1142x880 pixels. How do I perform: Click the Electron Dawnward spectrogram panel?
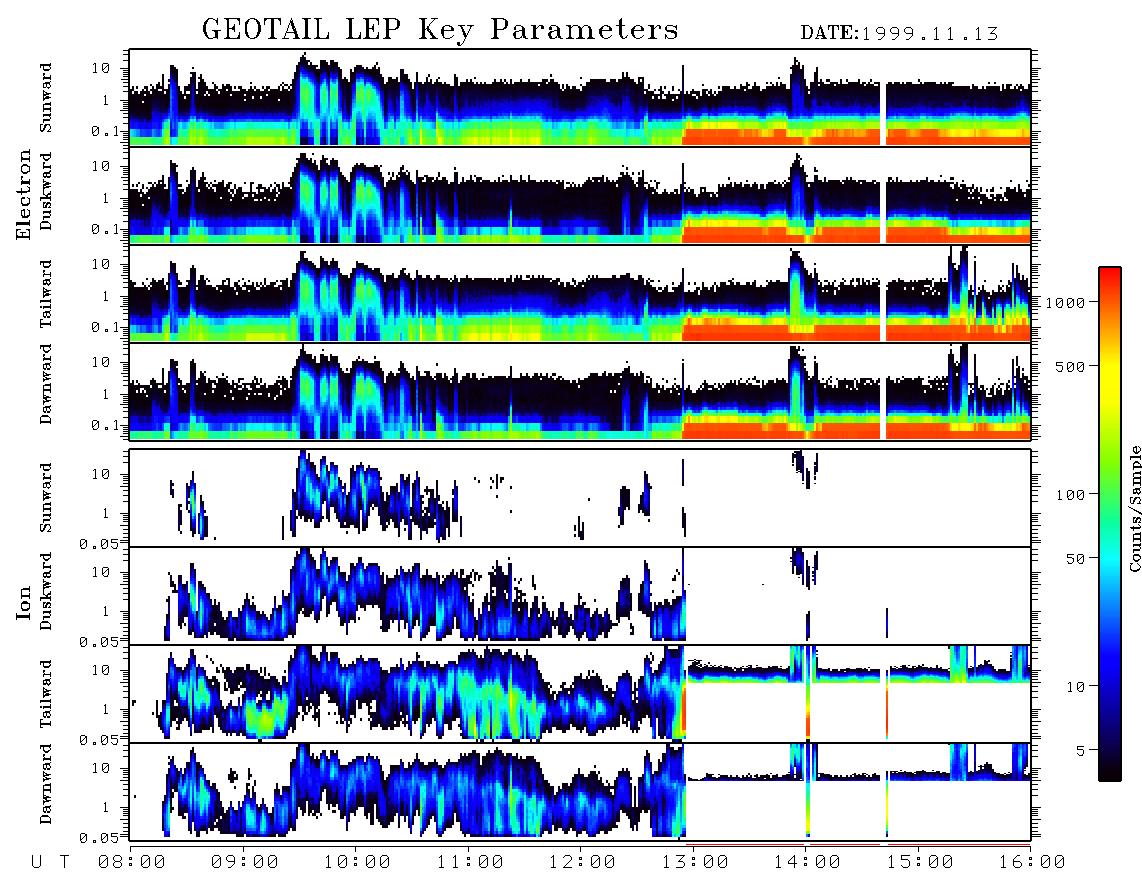point(580,392)
